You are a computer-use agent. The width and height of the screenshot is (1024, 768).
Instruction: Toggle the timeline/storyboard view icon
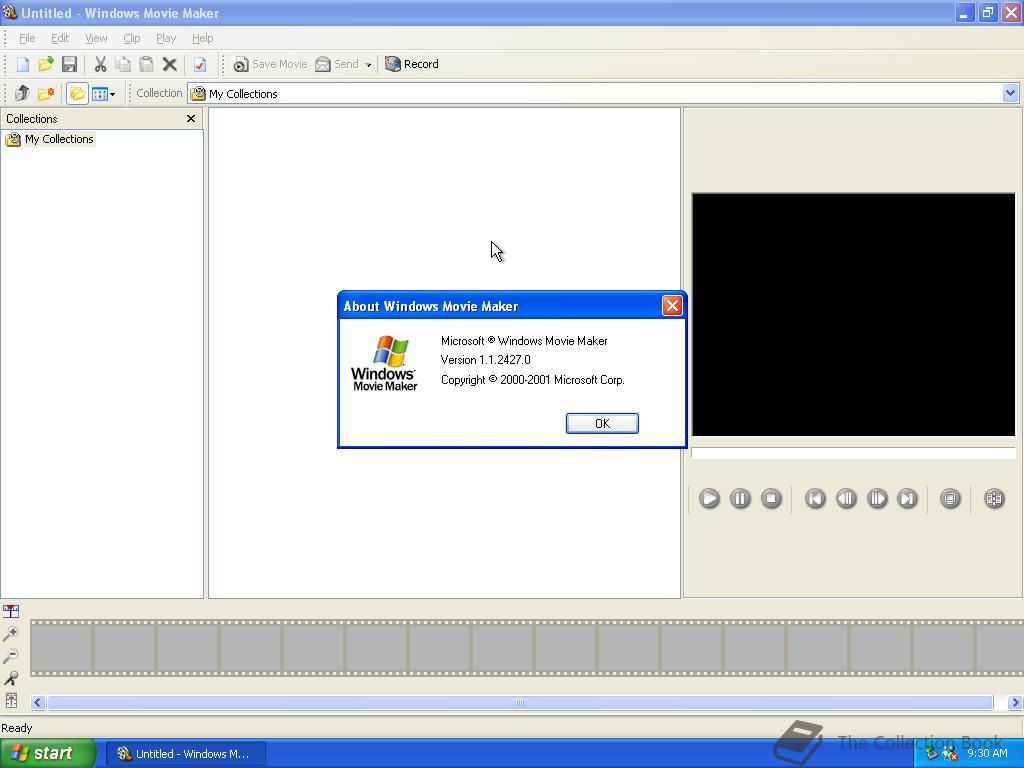(11, 611)
